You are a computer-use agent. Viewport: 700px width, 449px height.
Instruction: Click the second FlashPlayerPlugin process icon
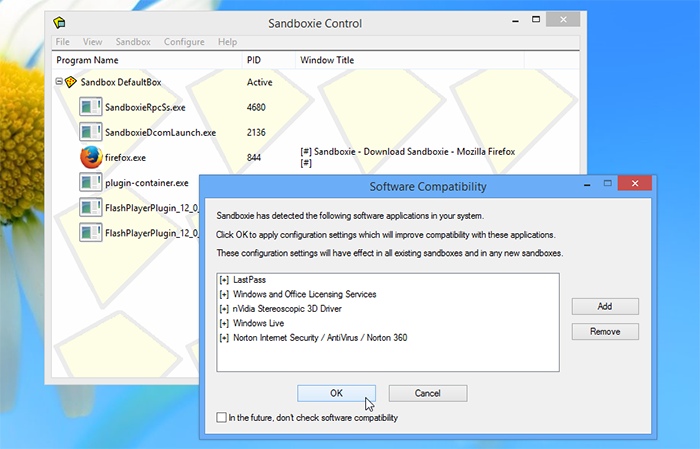coord(91,233)
